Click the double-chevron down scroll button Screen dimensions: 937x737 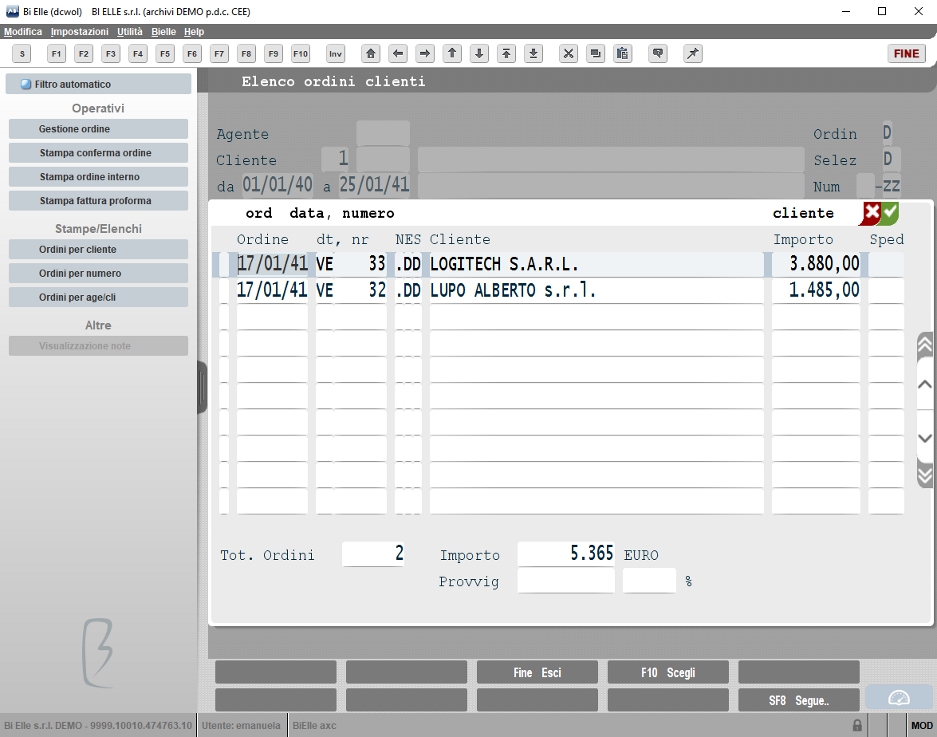924,475
